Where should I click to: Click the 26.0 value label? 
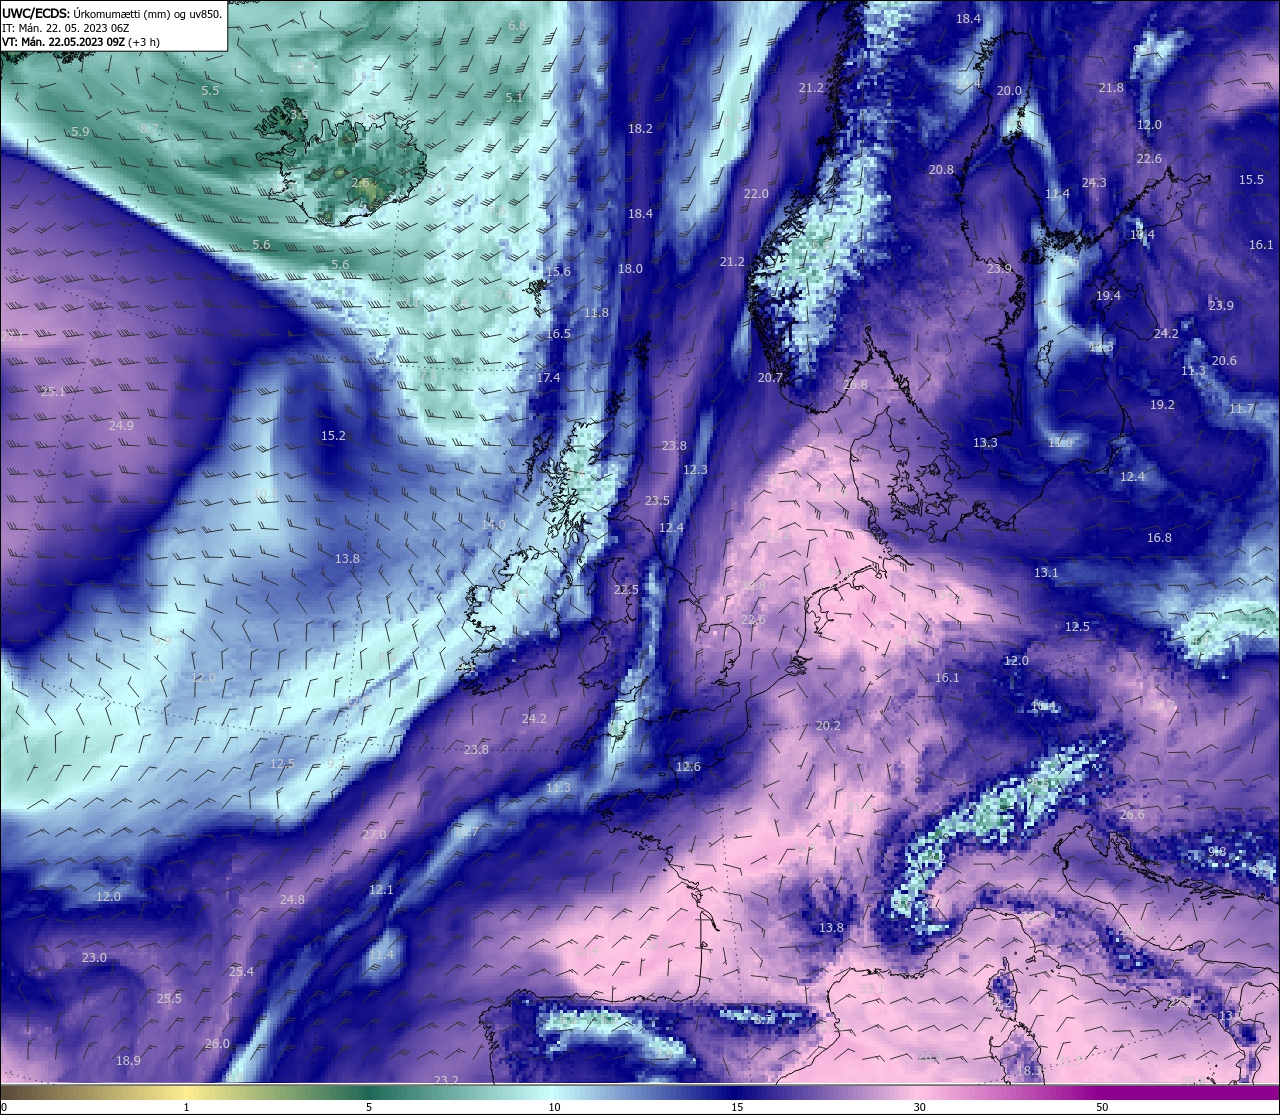(x=217, y=1043)
